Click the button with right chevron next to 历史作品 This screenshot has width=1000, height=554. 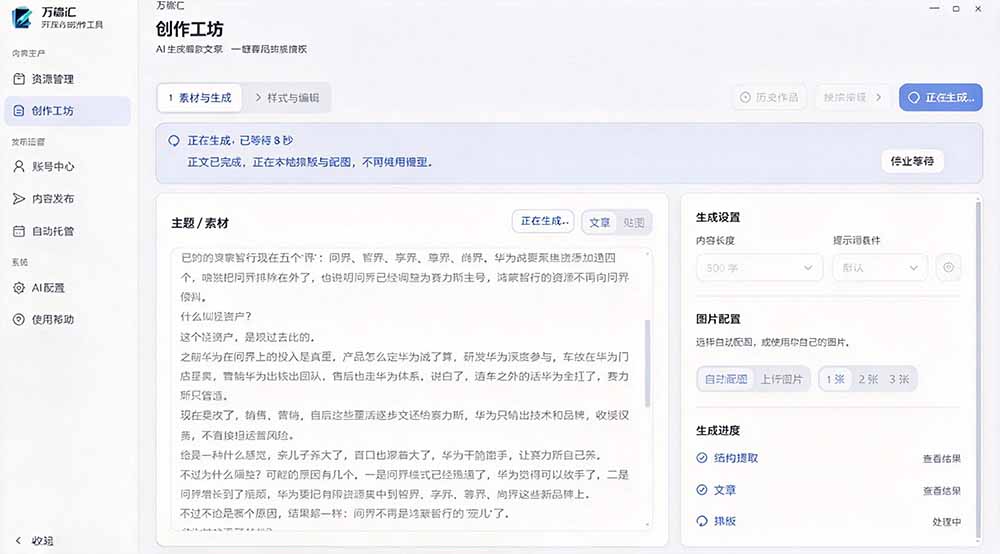pyautogui.click(x=853, y=98)
